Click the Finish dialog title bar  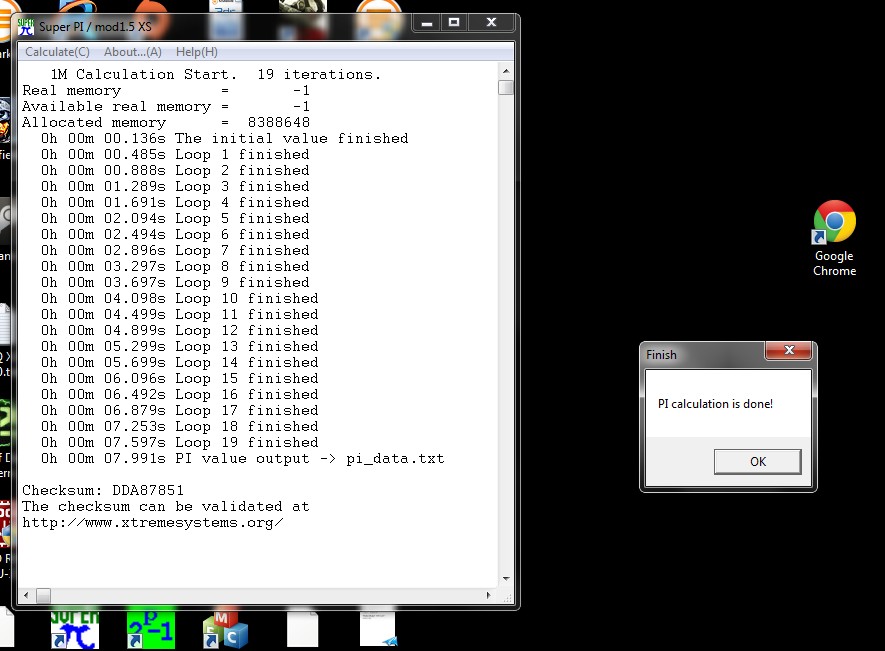(x=700, y=354)
